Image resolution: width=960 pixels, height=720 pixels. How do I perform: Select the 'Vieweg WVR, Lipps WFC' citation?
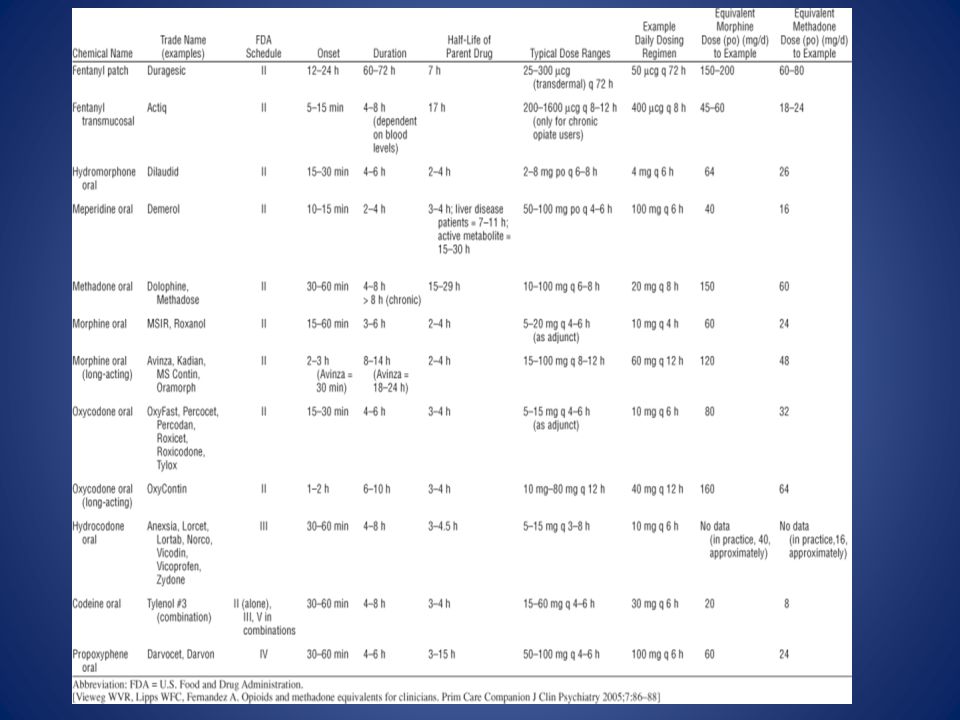[x=366, y=697]
